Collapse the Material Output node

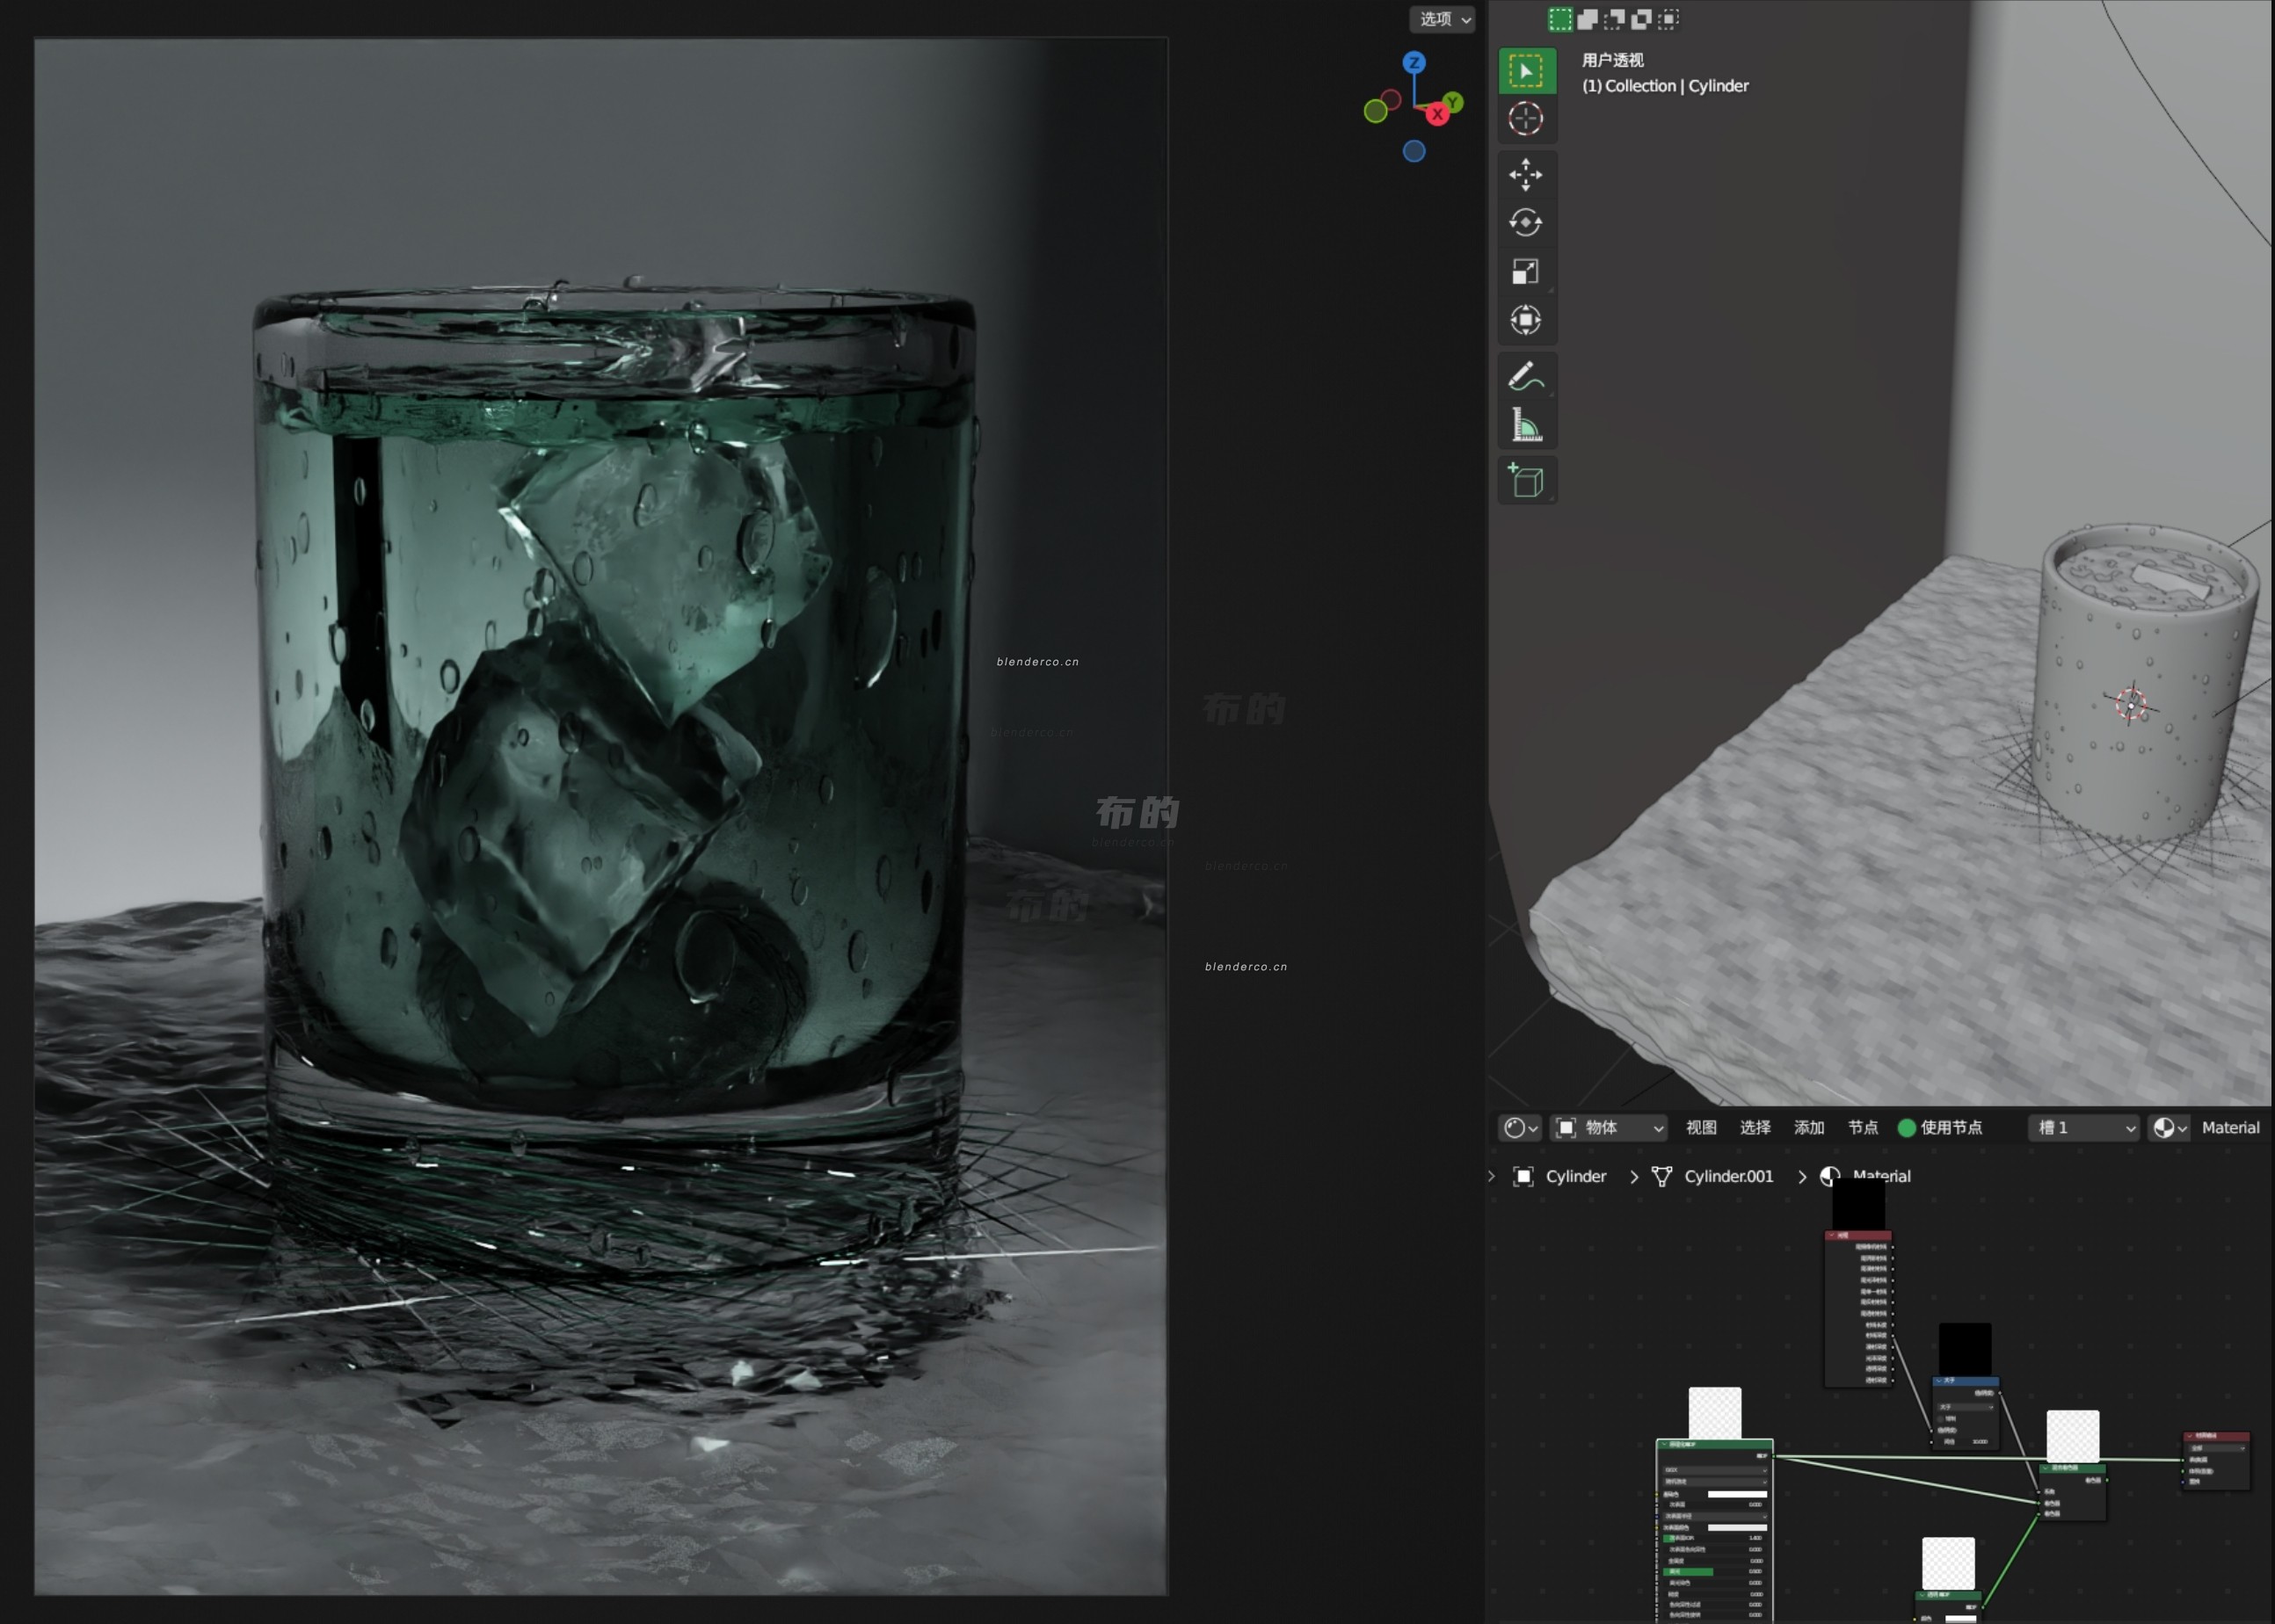pos(2190,1436)
